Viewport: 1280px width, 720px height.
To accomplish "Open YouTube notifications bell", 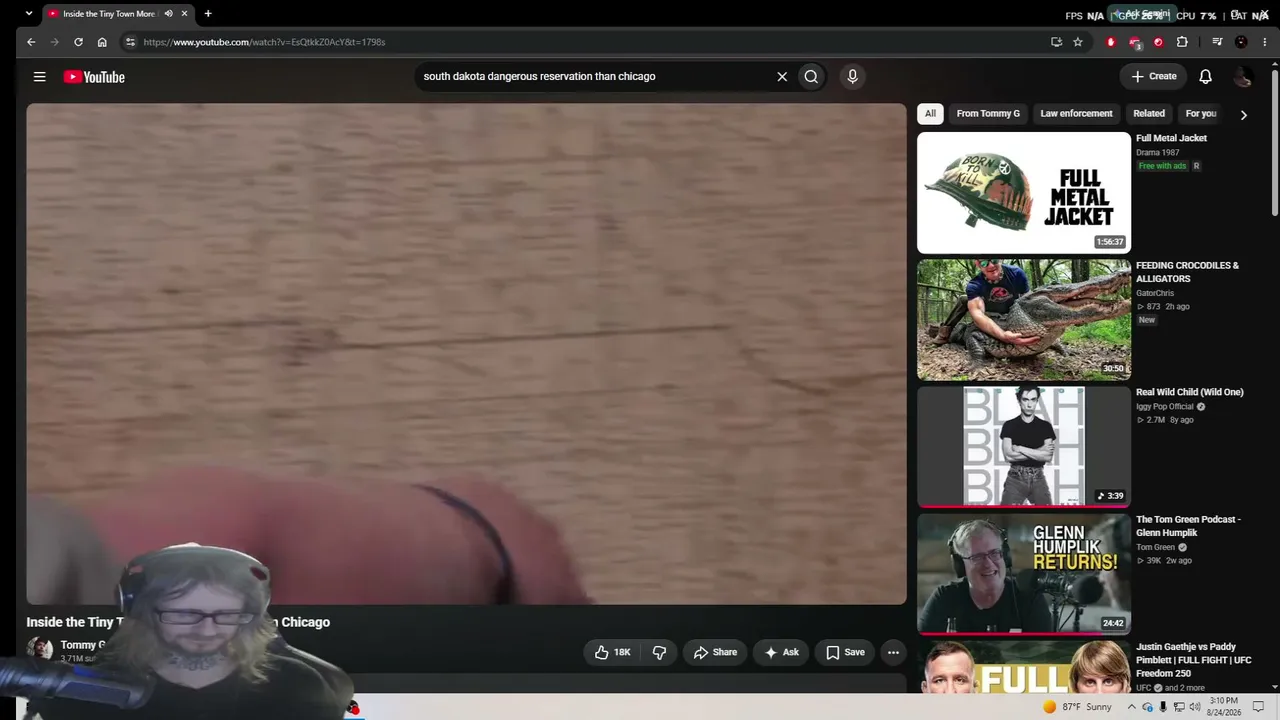I will click(x=1206, y=77).
